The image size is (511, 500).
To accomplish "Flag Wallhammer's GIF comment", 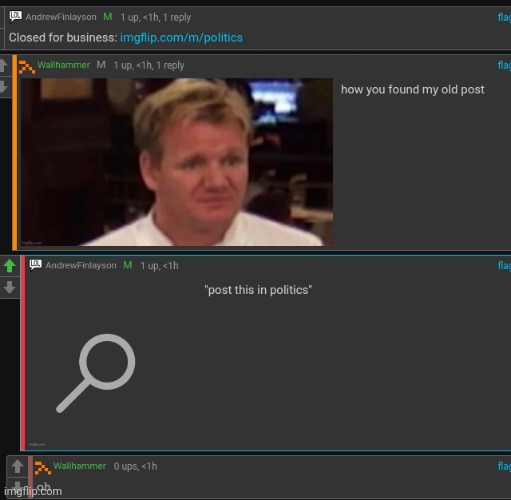I will 504,65.
